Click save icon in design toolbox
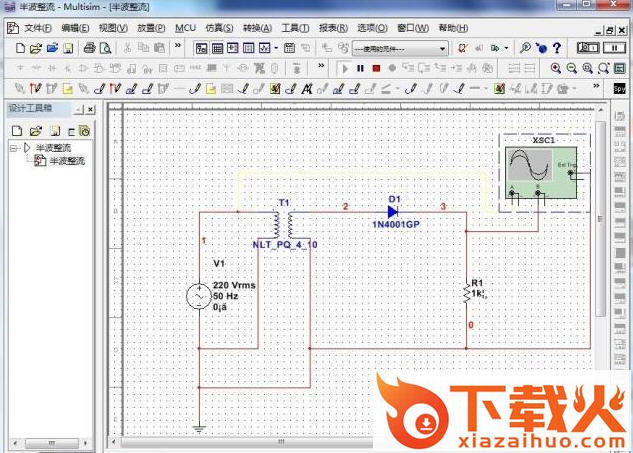The height and width of the screenshot is (453, 633). [x=55, y=131]
